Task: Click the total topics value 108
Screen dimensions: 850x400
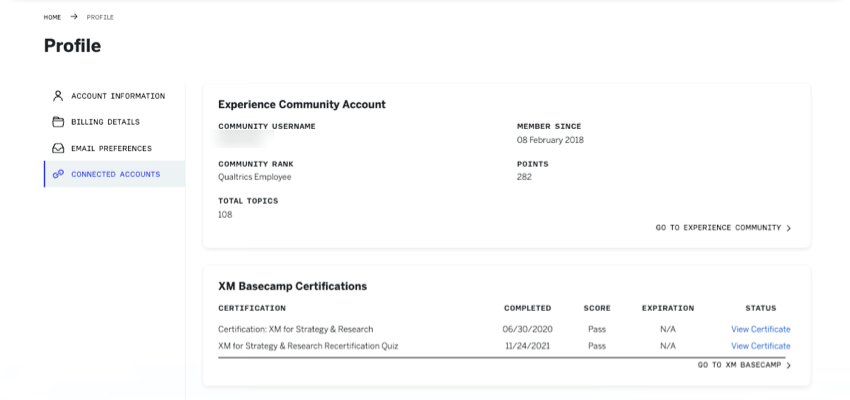Action: coord(225,215)
